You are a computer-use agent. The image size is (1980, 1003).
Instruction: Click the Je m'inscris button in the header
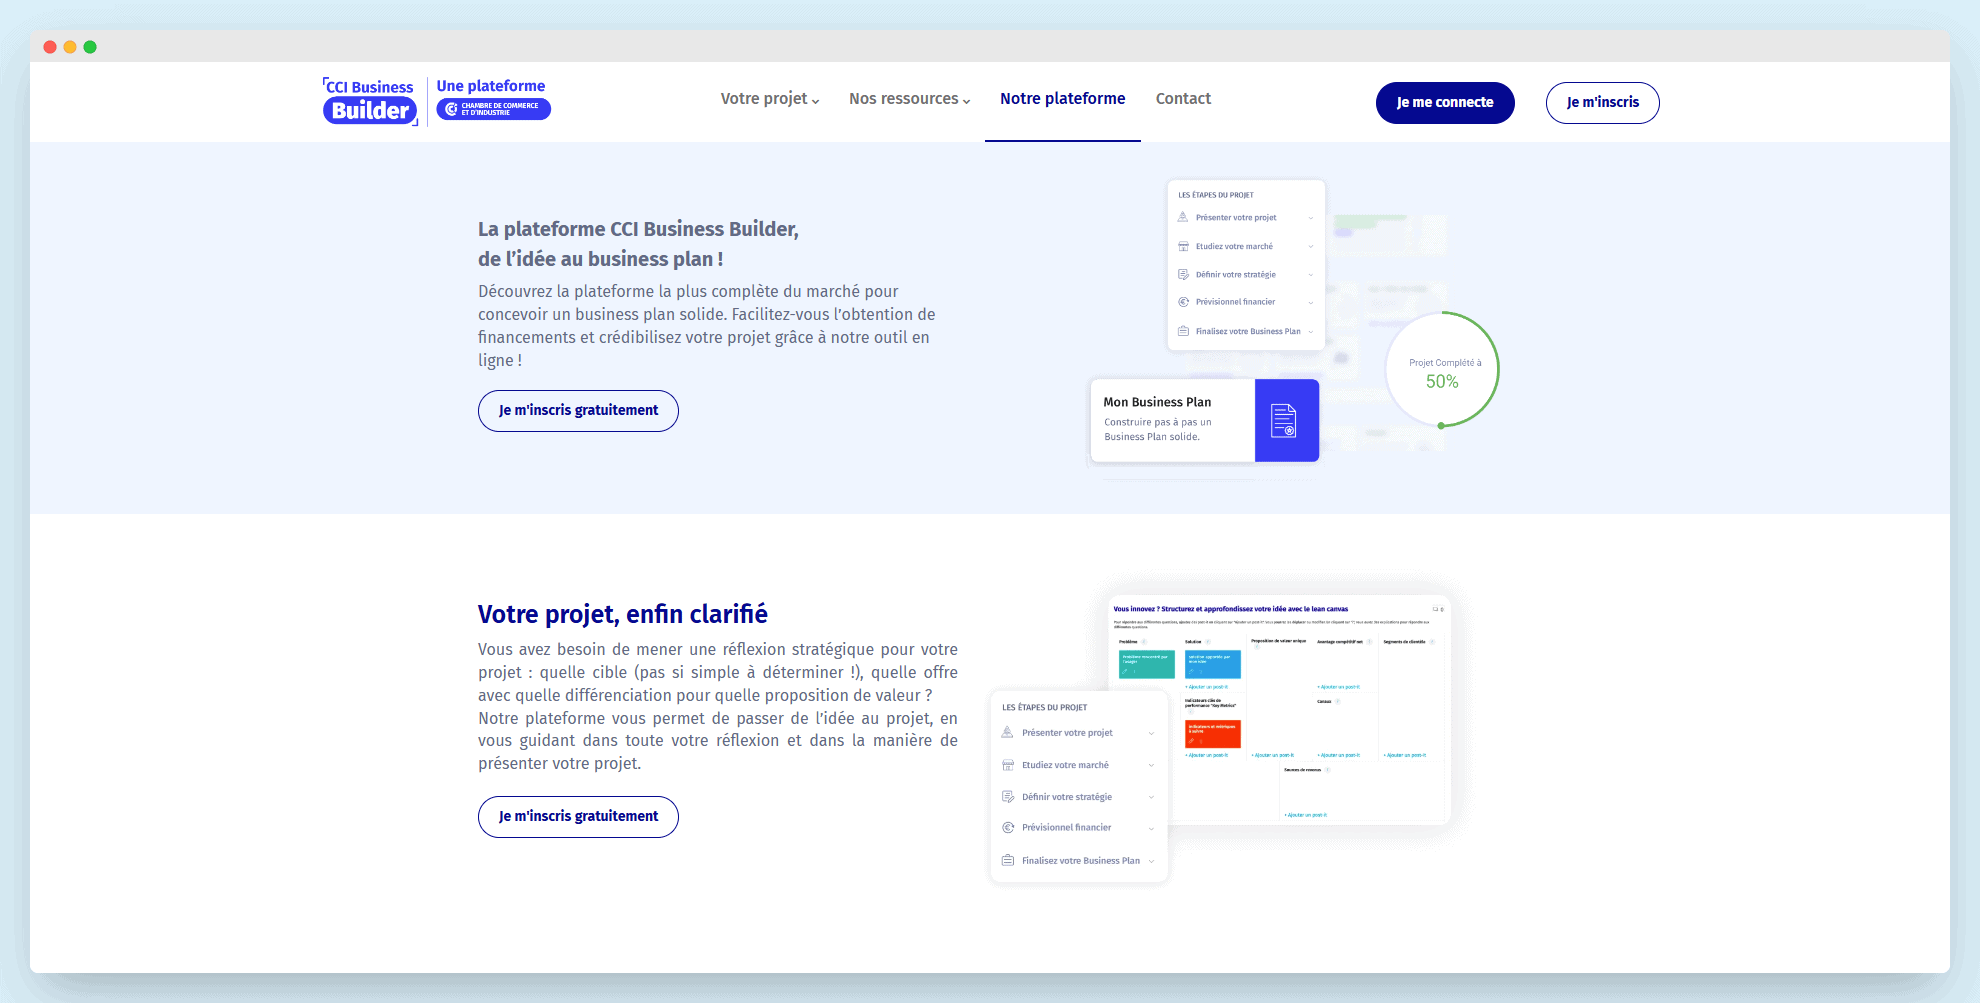1602,103
